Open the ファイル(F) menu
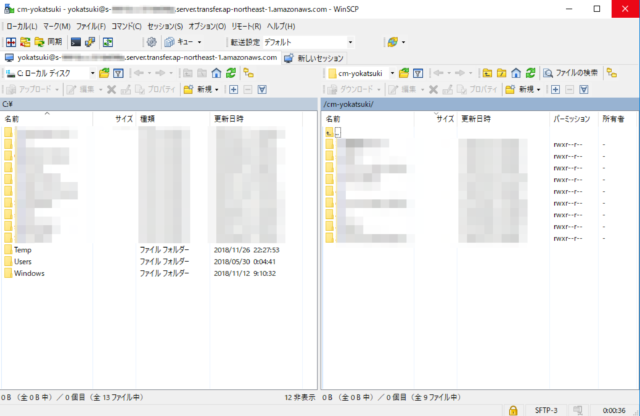The image size is (640, 416). pyautogui.click(x=91, y=27)
